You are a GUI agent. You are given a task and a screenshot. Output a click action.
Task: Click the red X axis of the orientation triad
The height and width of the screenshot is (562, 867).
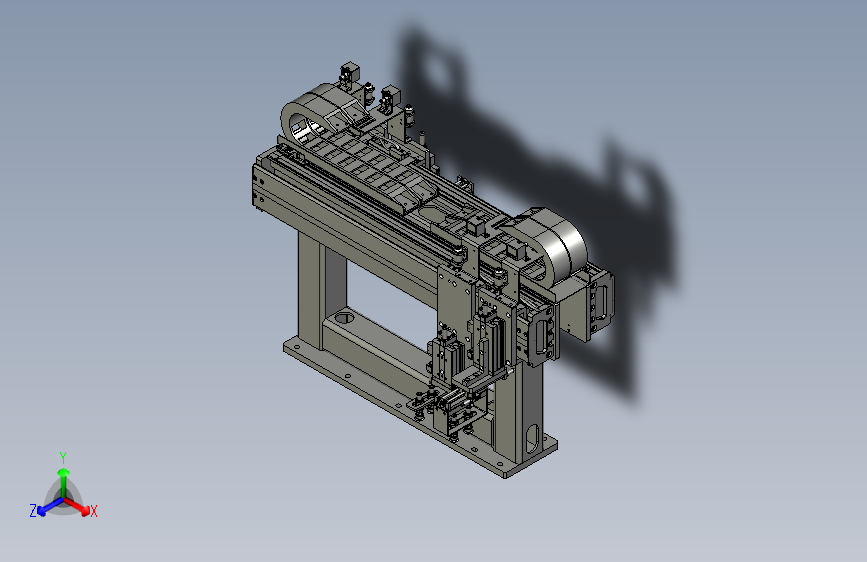[x=77, y=506]
